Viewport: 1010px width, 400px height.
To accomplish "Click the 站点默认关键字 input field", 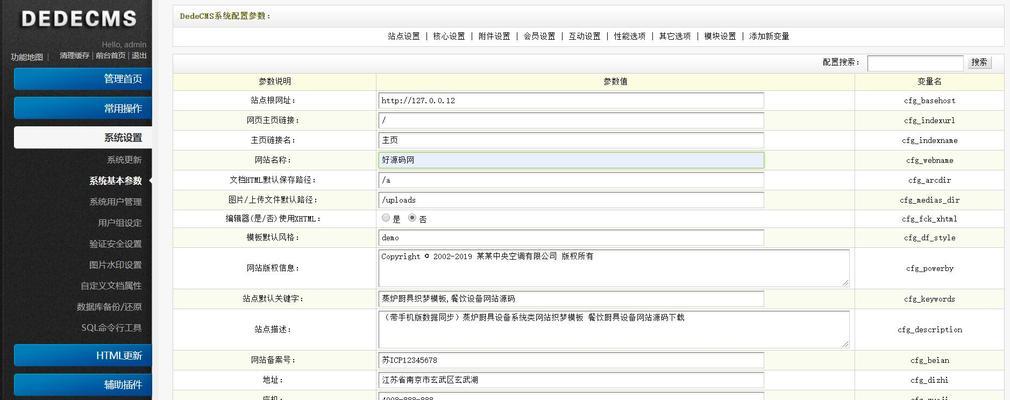I will coord(571,299).
